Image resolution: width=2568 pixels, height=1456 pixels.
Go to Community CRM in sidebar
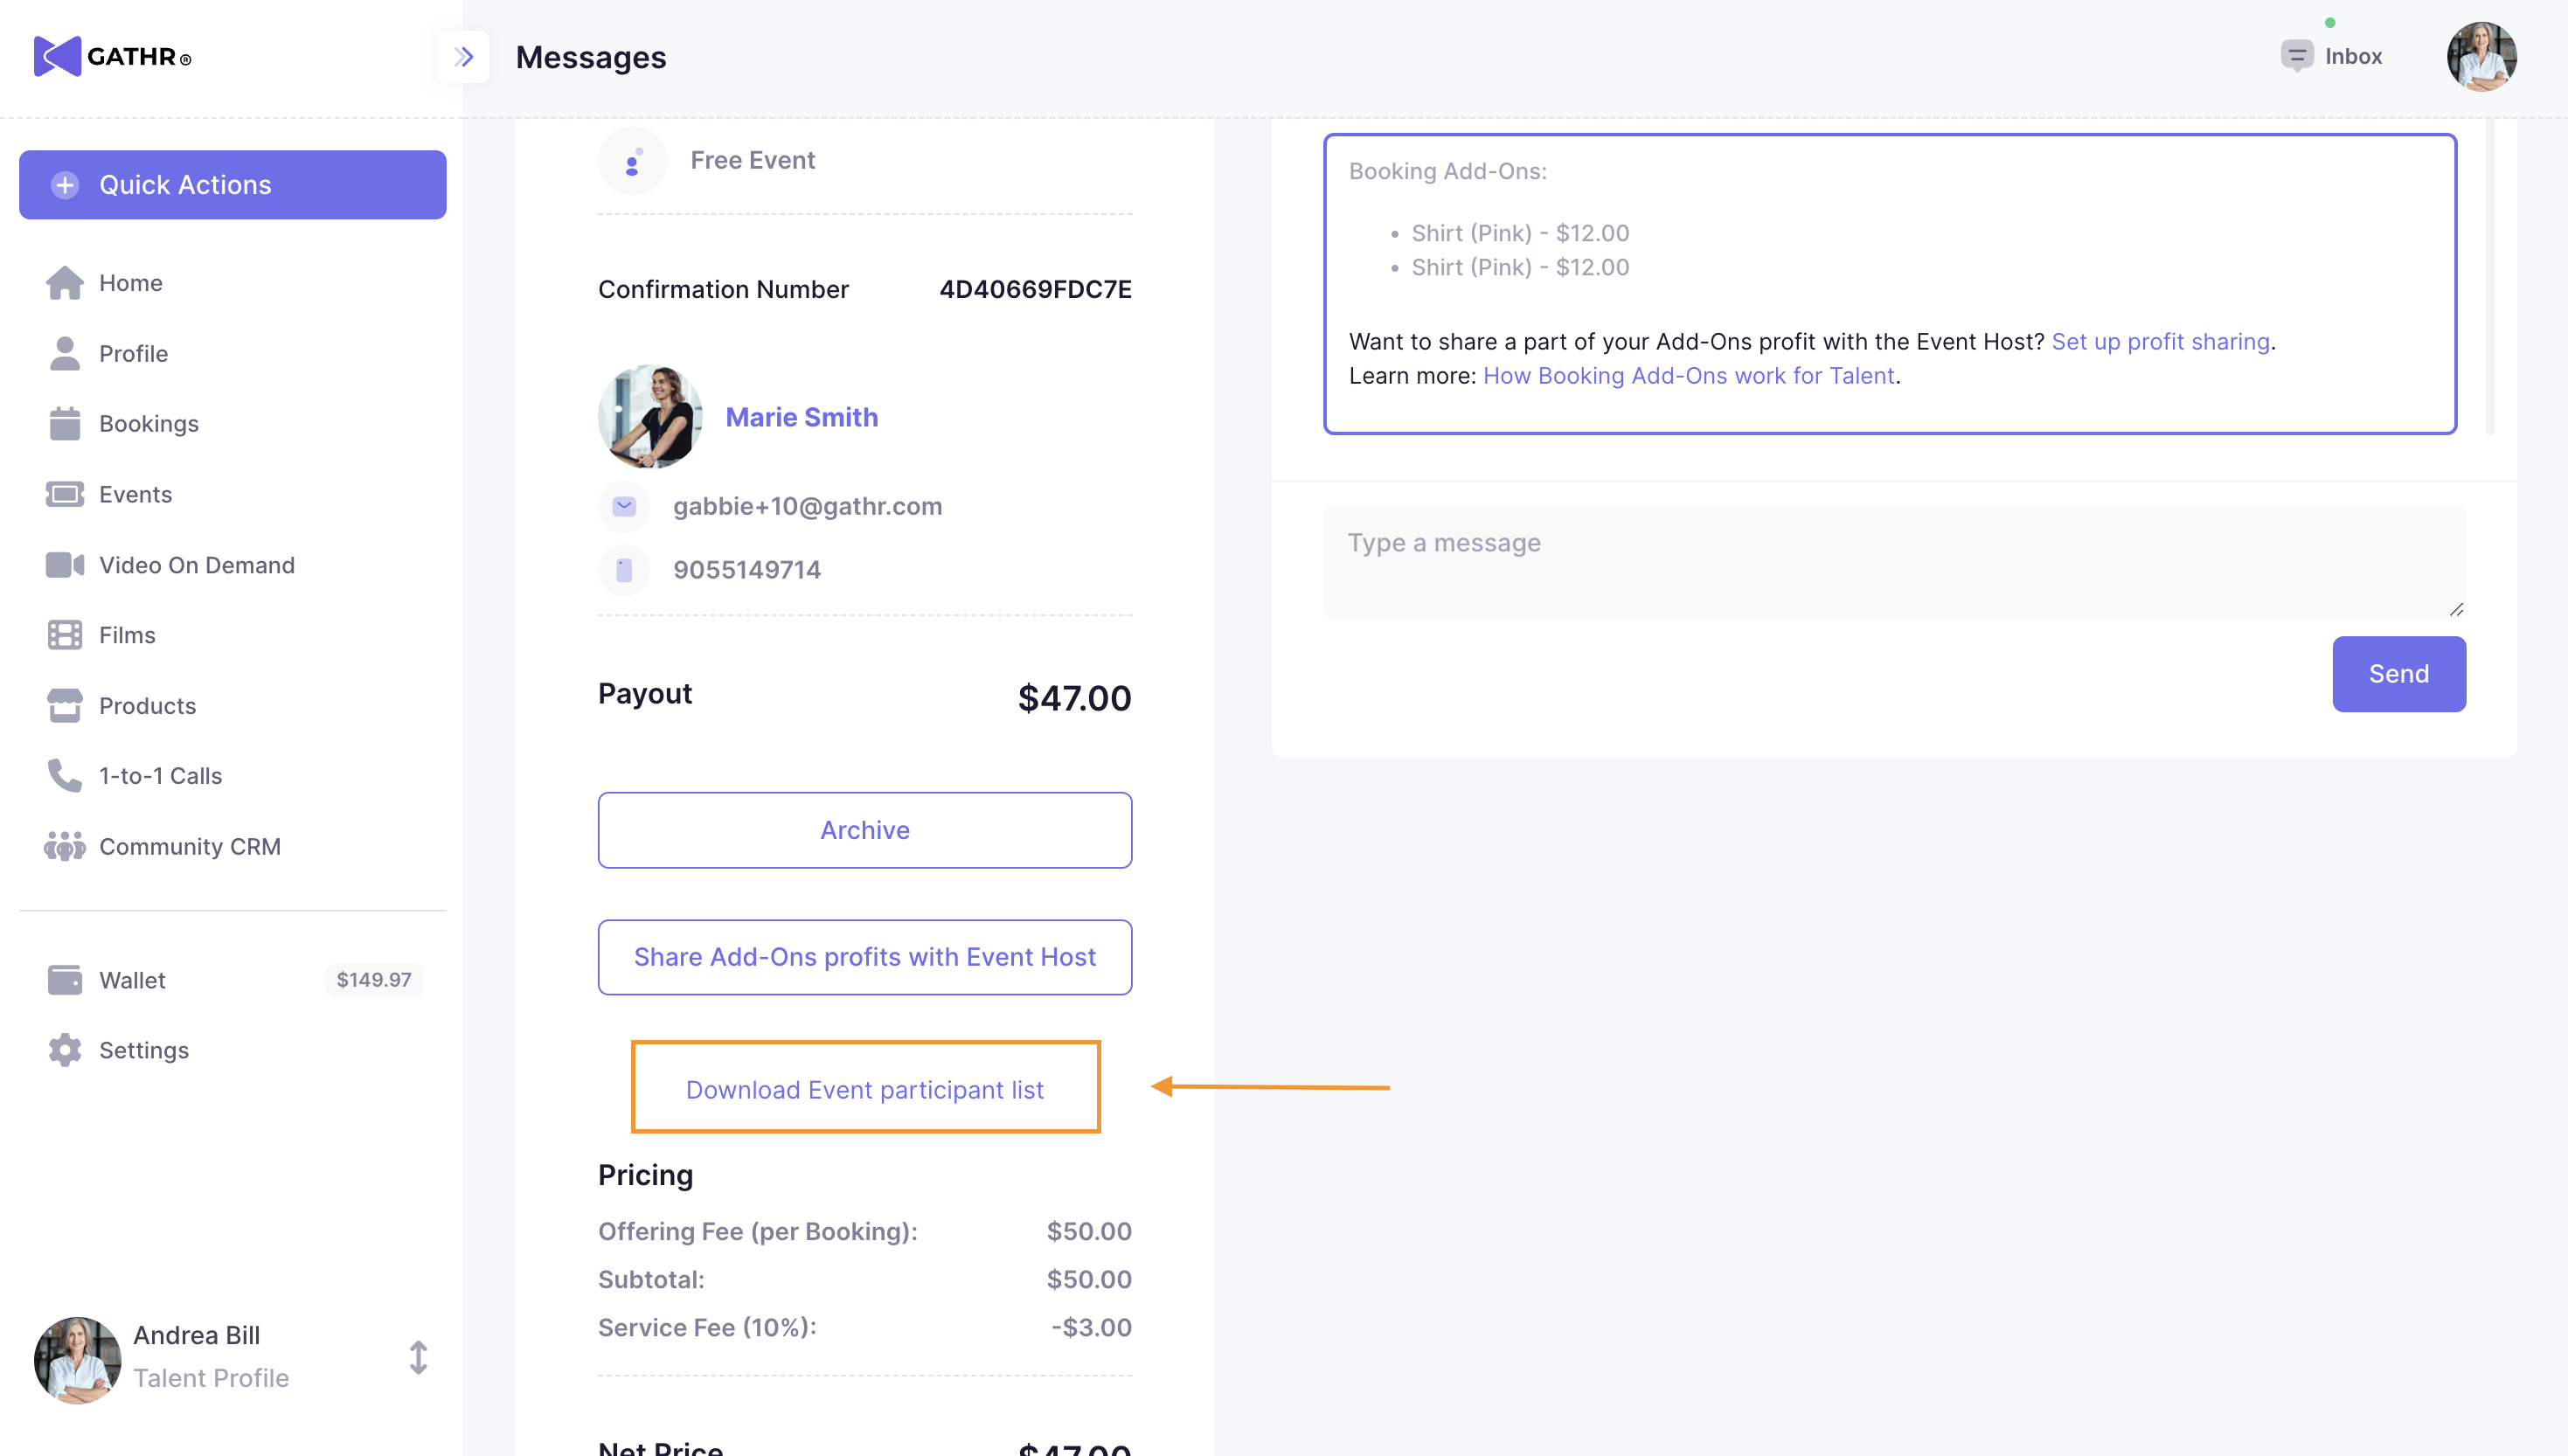point(189,847)
